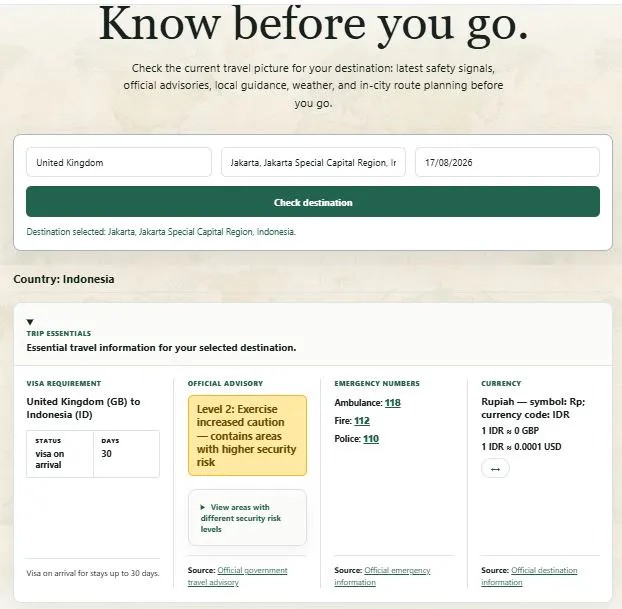Open Official emergency information source link
Viewport: 622px width, 609px height.
coord(382,576)
